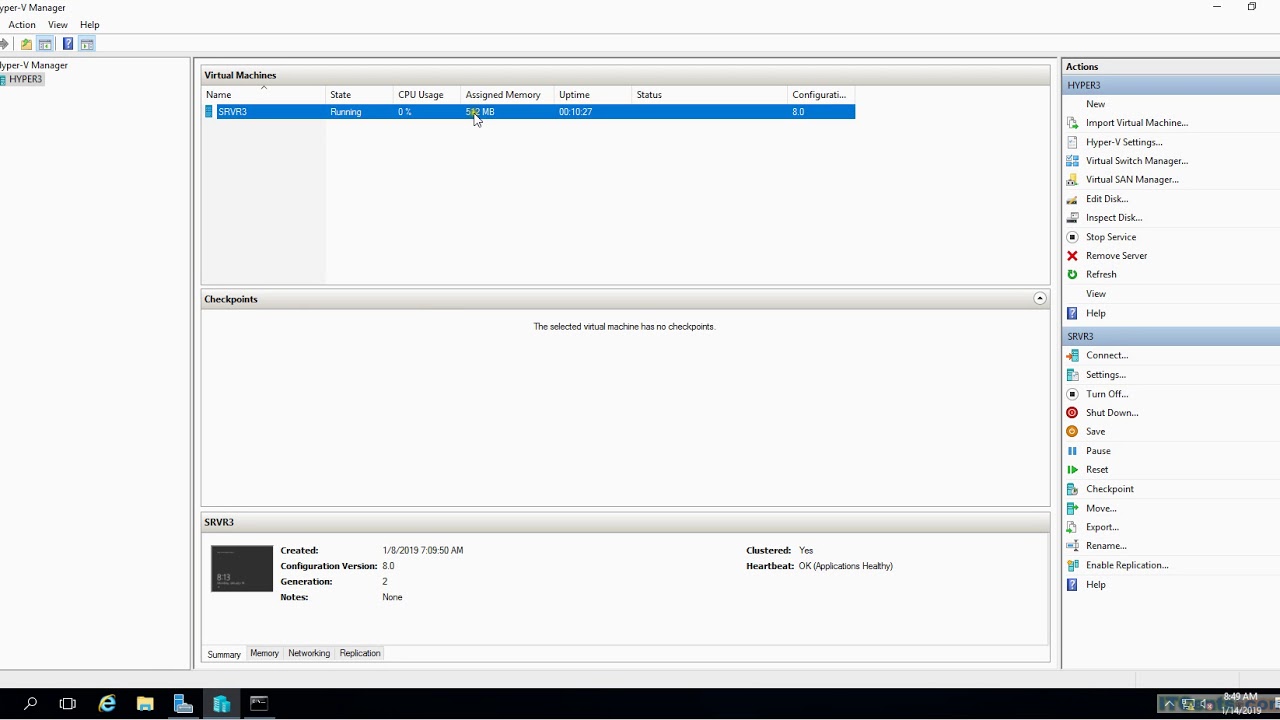1280x720 pixels.
Task: Sort by the CPU Usage column header
Action: coord(427,95)
